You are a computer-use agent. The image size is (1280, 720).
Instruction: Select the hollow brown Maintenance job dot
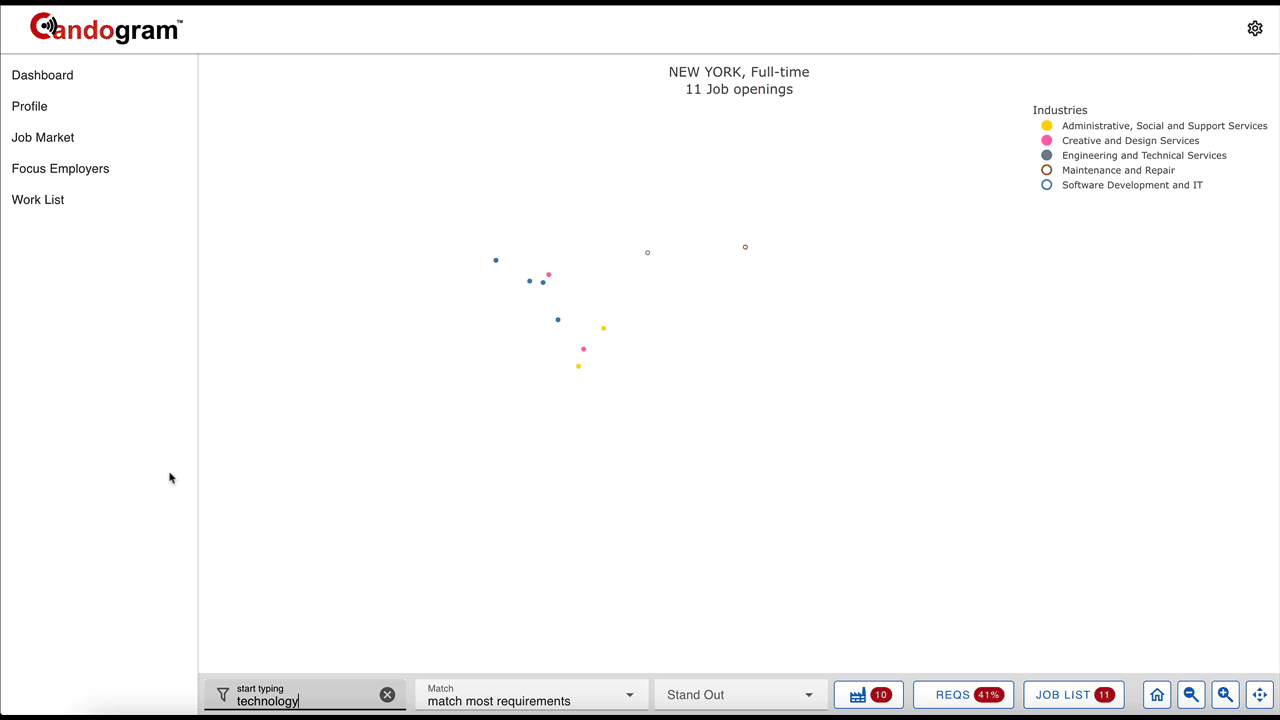745,247
